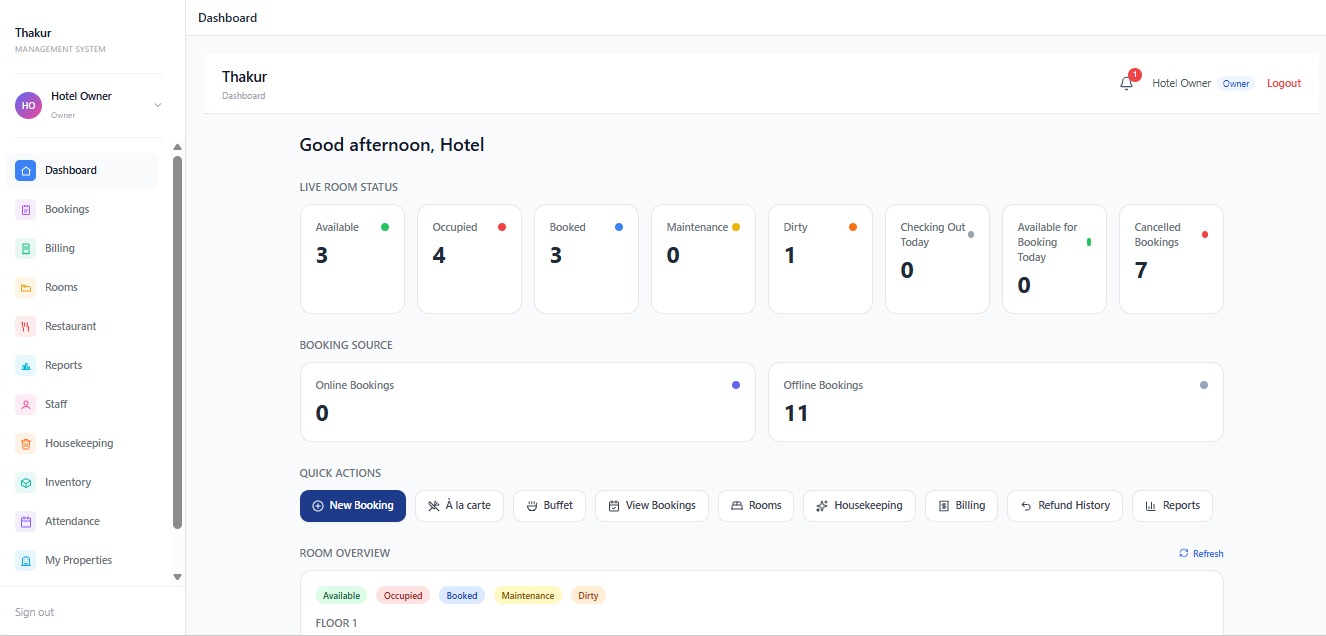Image resolution: width=1326 pixels, height=636 pixels.
Task: Click the Staff person icon
Action: (x=26, y=405)
